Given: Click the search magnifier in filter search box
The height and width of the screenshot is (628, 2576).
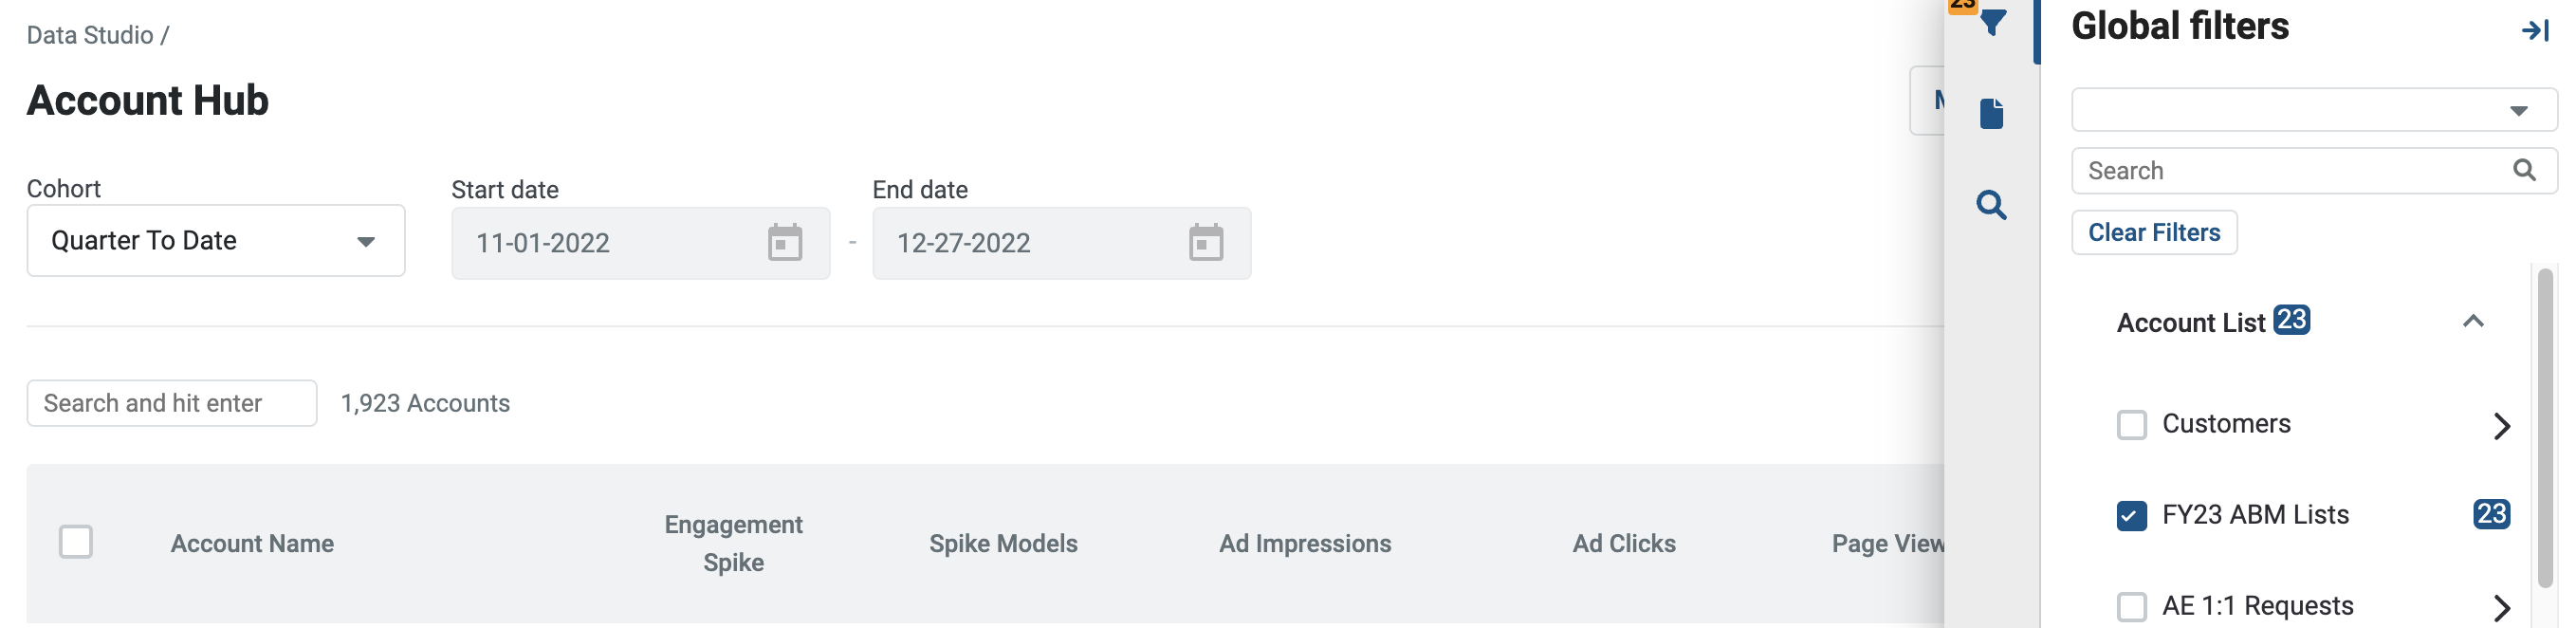Looking at the screenshot, I should click(x=2524, y=170).
